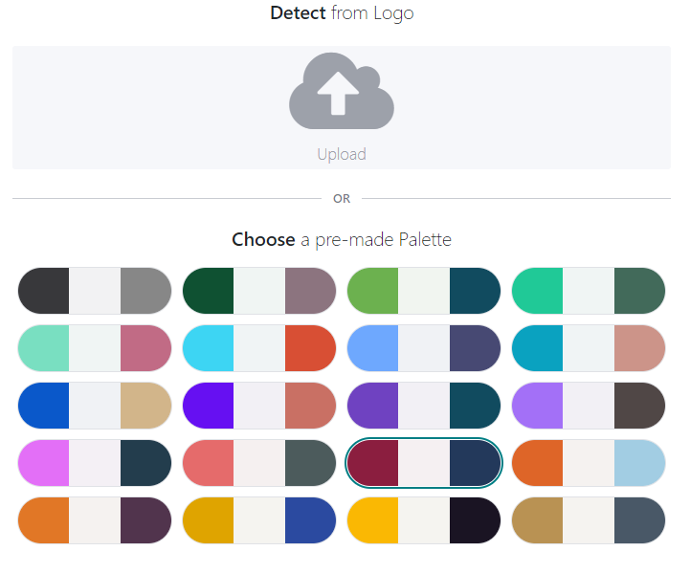690x573 pixels.
Task: Select the violet and coral palette
Action: coord(259,405)
